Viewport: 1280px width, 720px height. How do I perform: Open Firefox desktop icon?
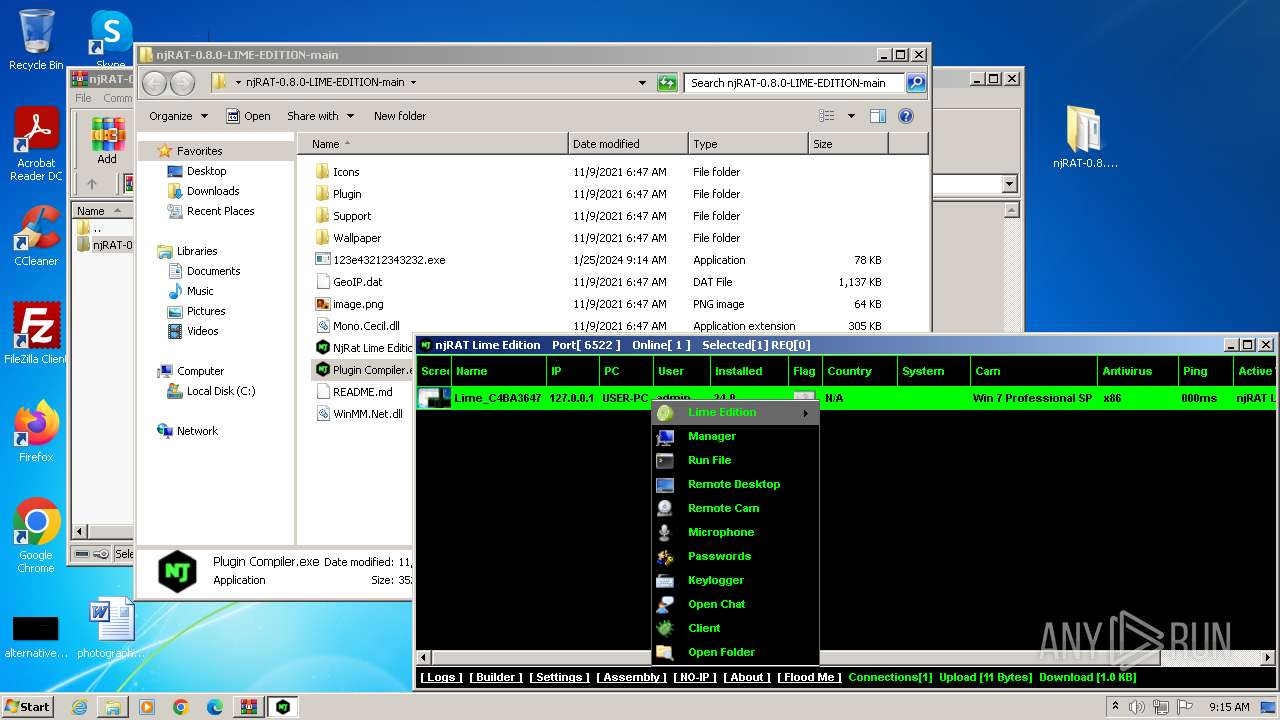tap(36, 431)
